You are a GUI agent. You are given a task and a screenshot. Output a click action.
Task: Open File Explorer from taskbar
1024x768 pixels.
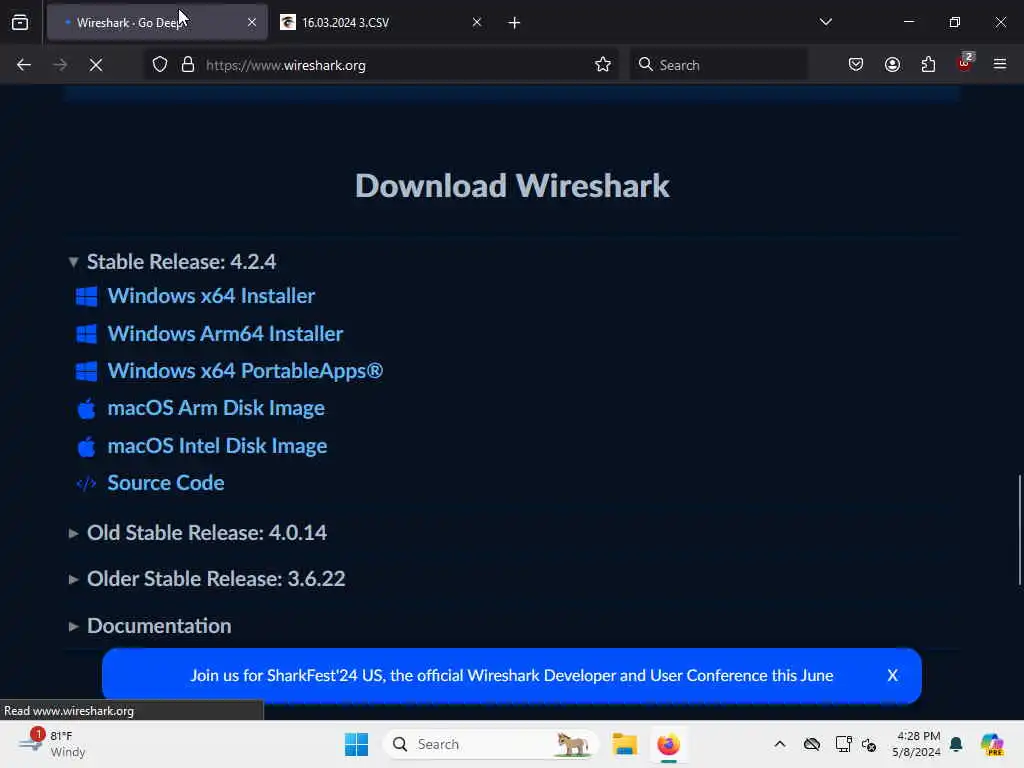click(624, 744)
